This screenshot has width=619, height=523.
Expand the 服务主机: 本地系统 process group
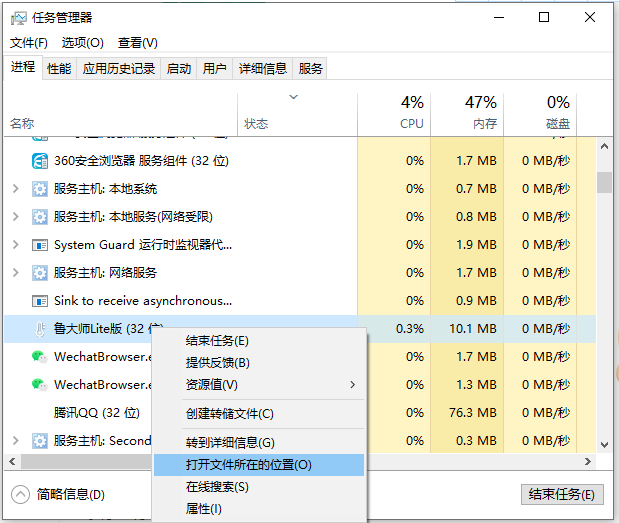(15, 188)
